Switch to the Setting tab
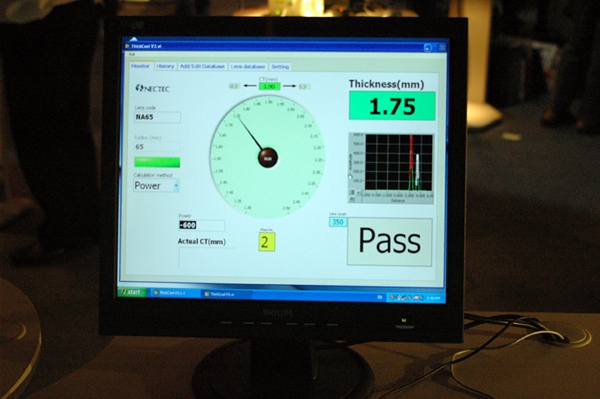This screenshot has height=399, width=600. coord(280,67)
